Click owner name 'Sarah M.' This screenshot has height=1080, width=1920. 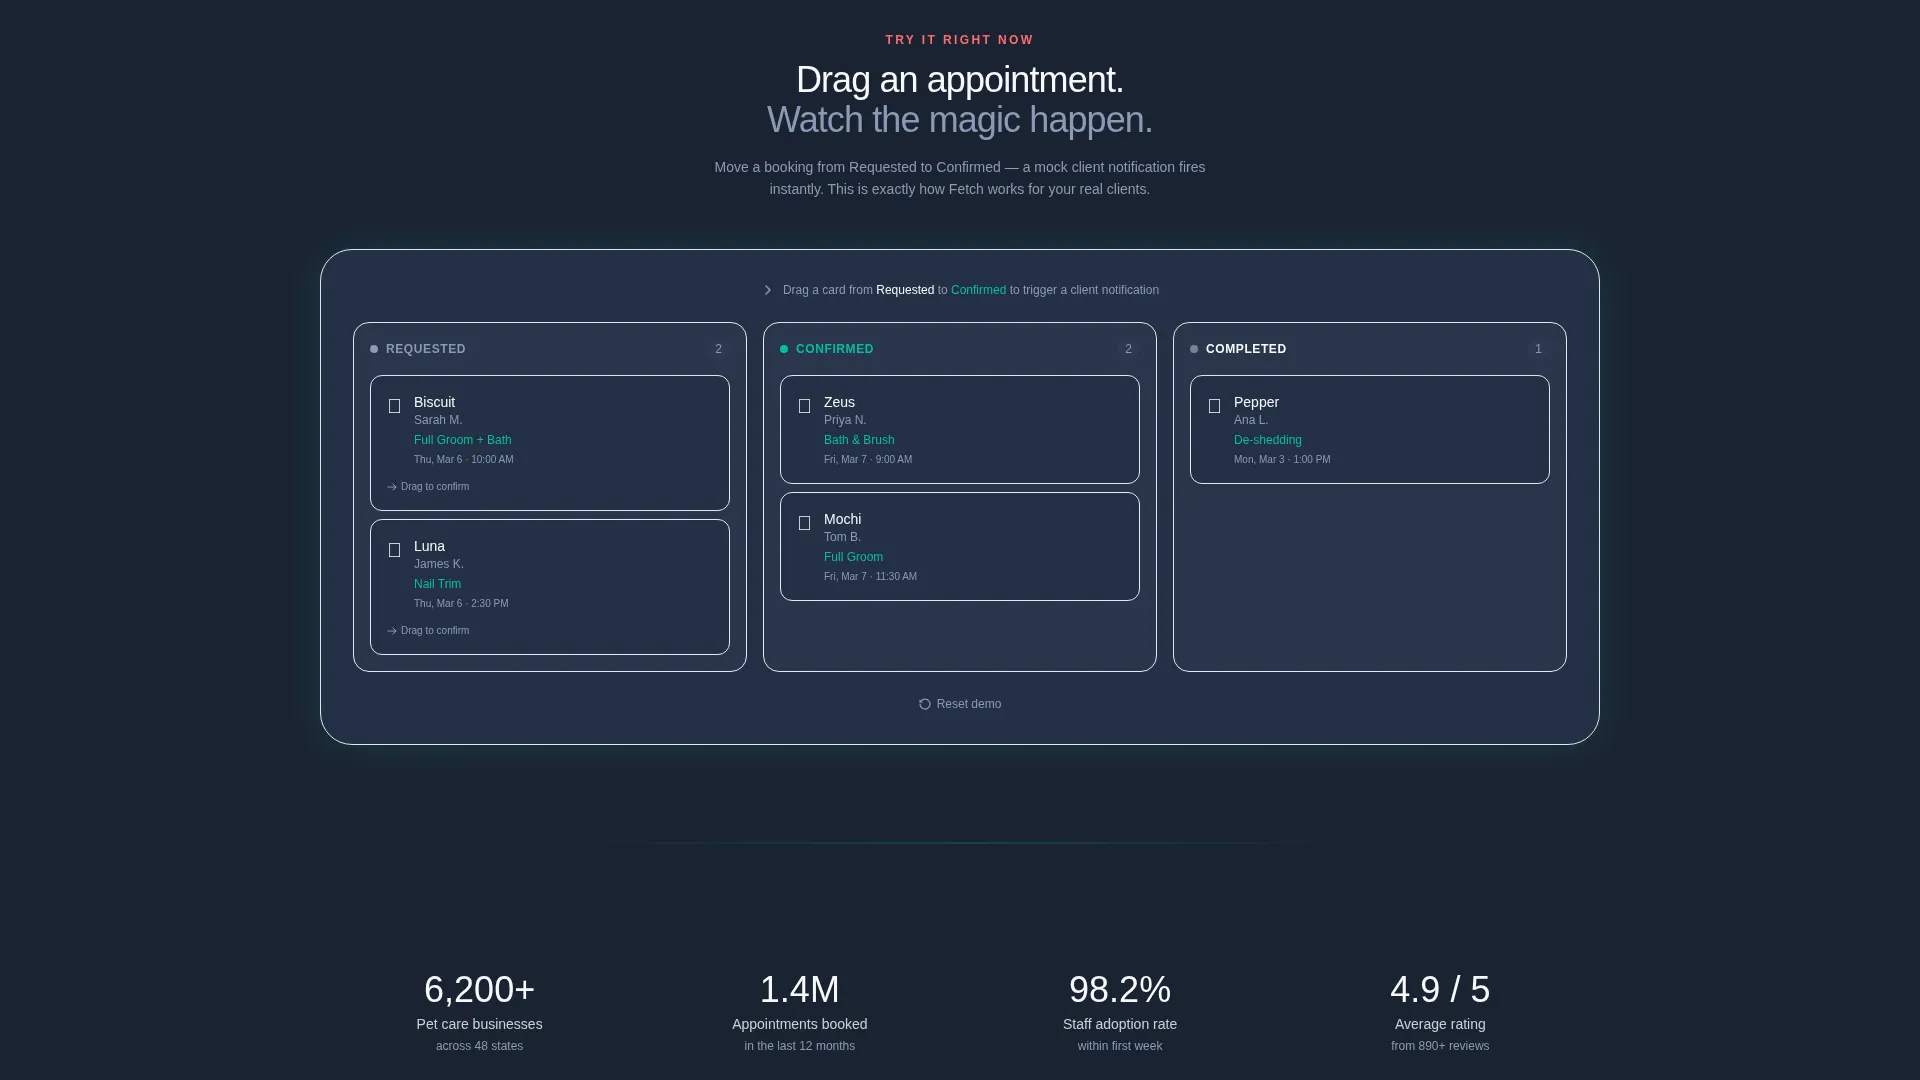(438, 420)
